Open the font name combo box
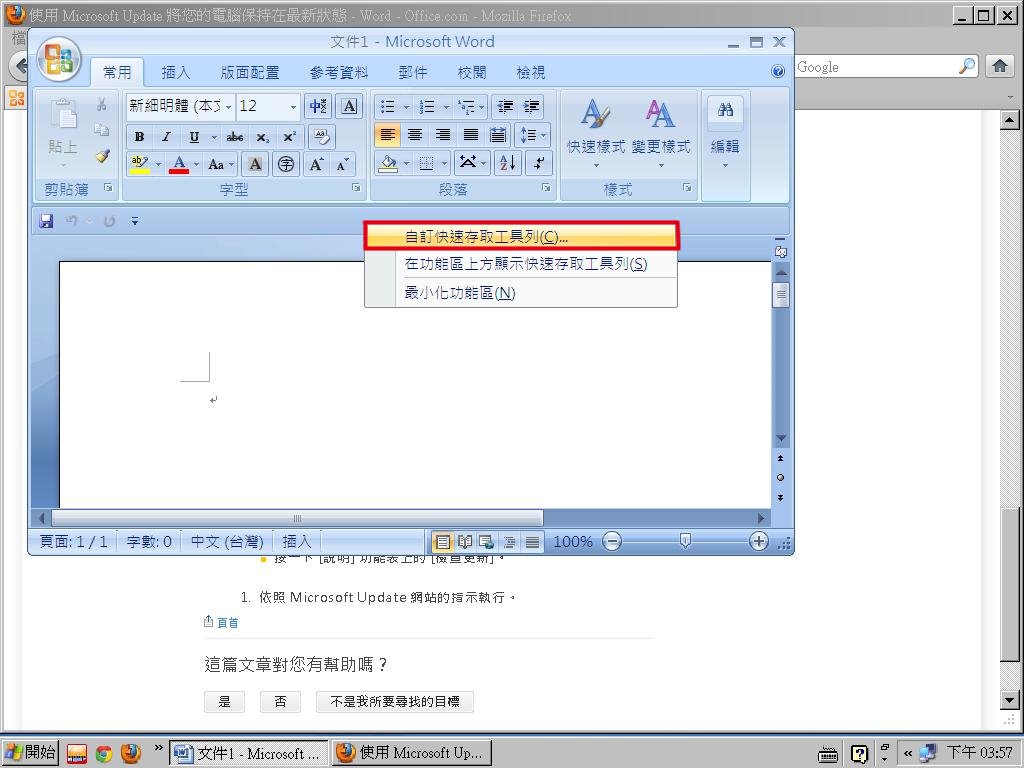The height and width of the screenshot is (768, 1024). pyautogui.click(x=180, y=106)
